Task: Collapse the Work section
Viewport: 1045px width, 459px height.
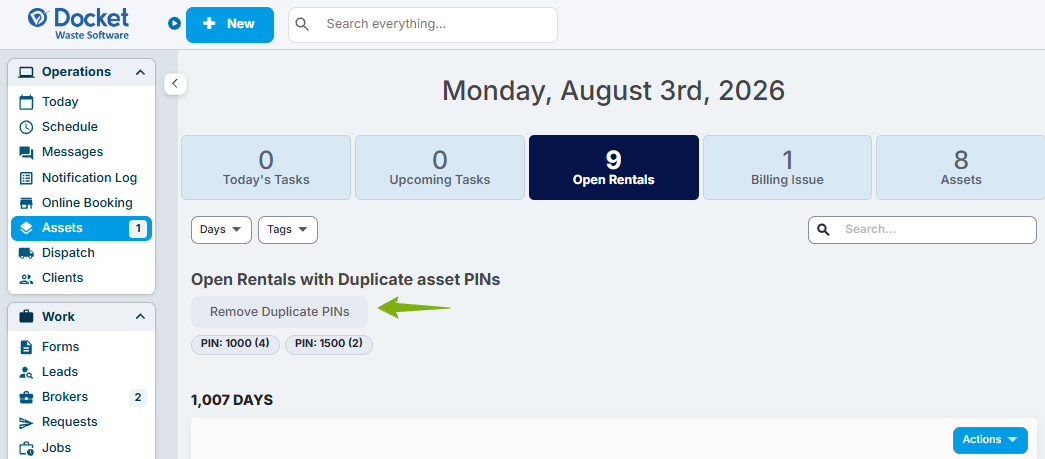Action: pos(140,316)
